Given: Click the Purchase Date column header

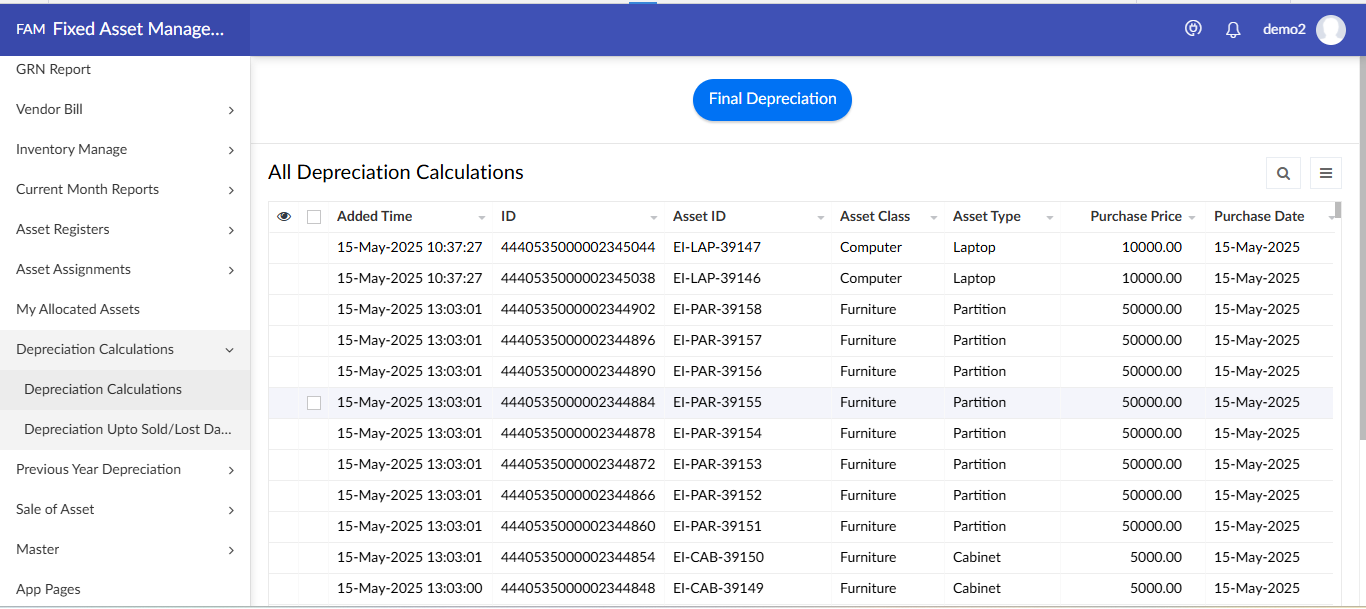Looking at the screenshot, I should (x=1259, y=216).
